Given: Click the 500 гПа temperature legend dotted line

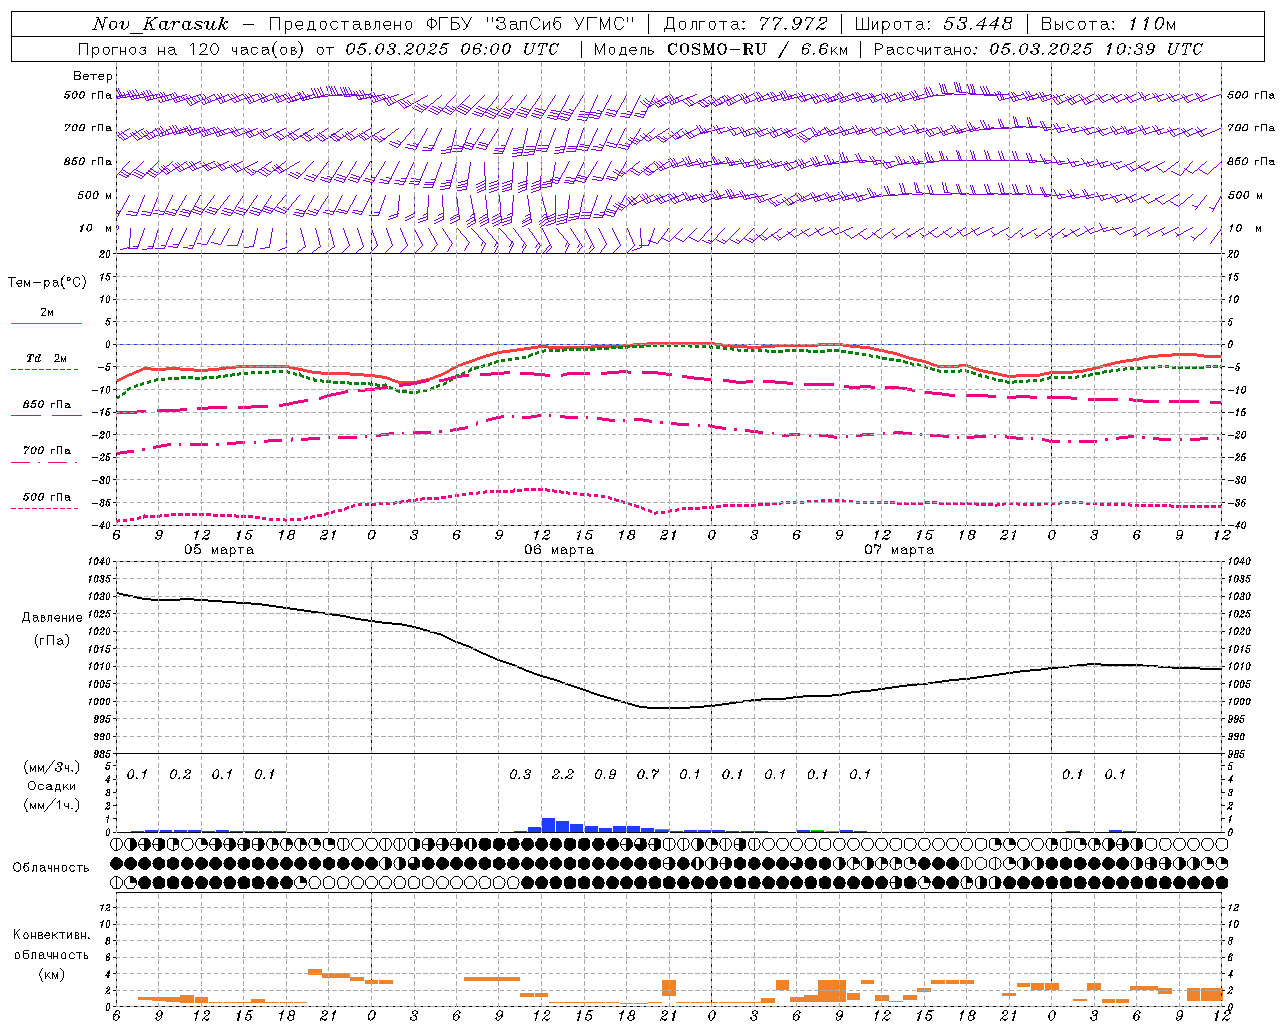Looking at the screenshot, I should (x=45, y=508).
